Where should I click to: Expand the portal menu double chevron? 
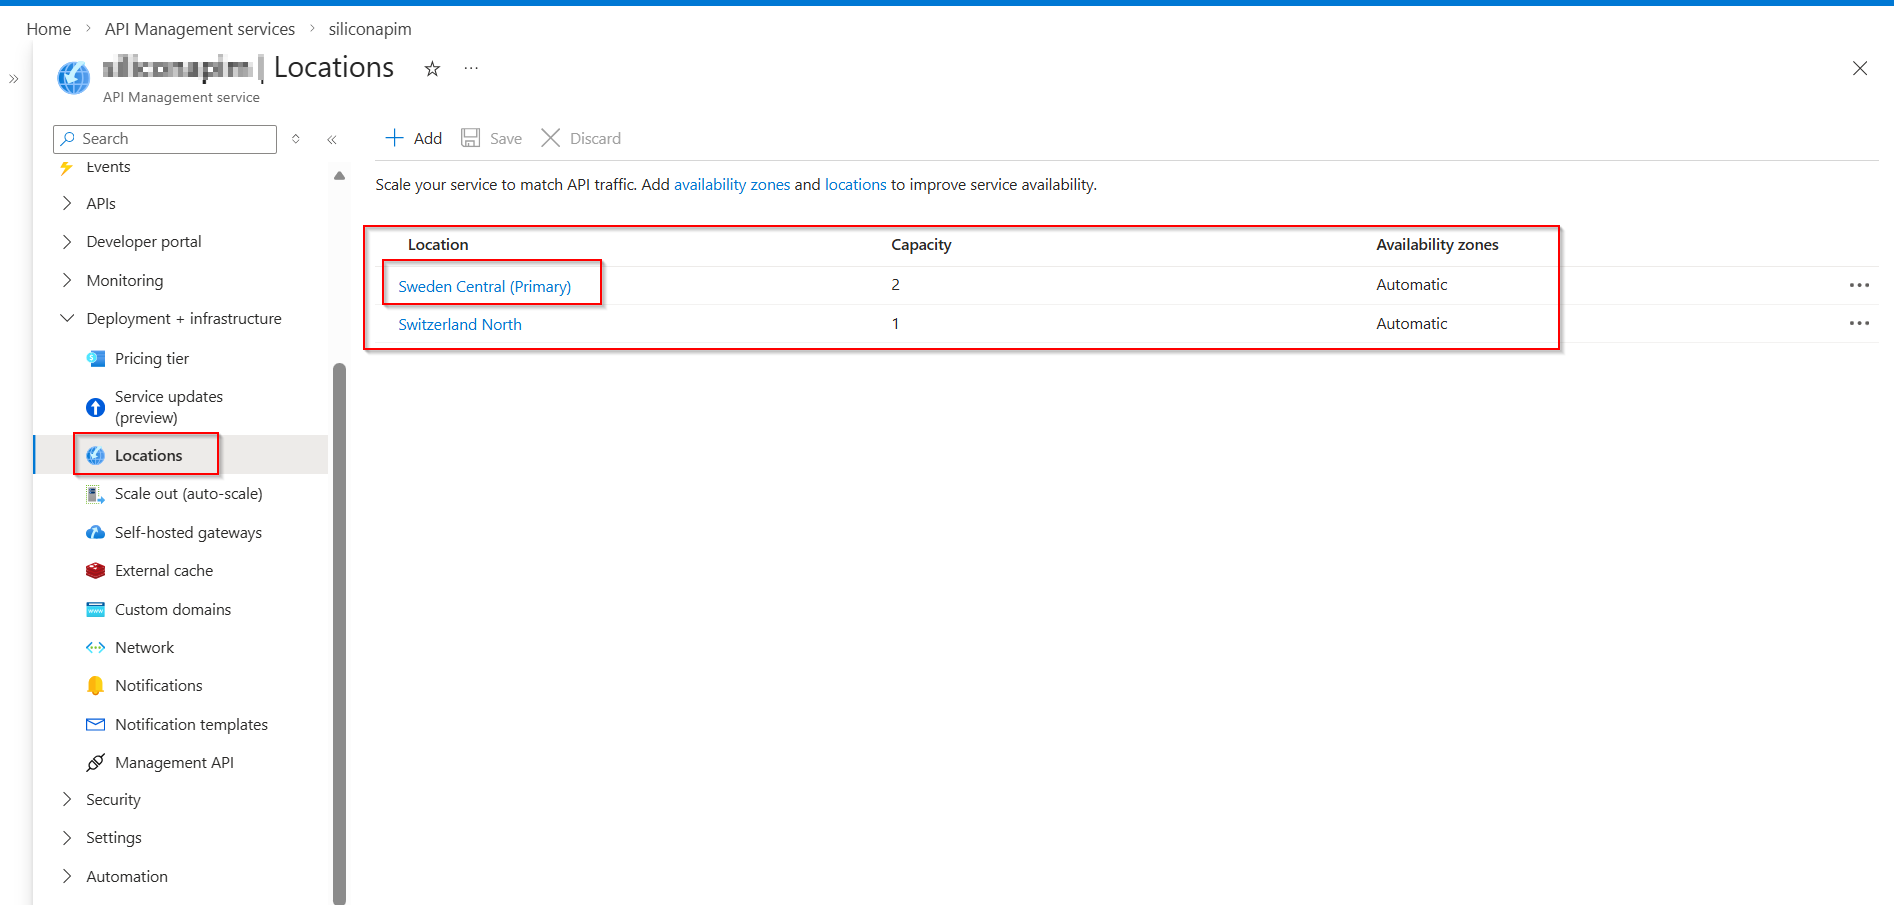click(14, 79)
